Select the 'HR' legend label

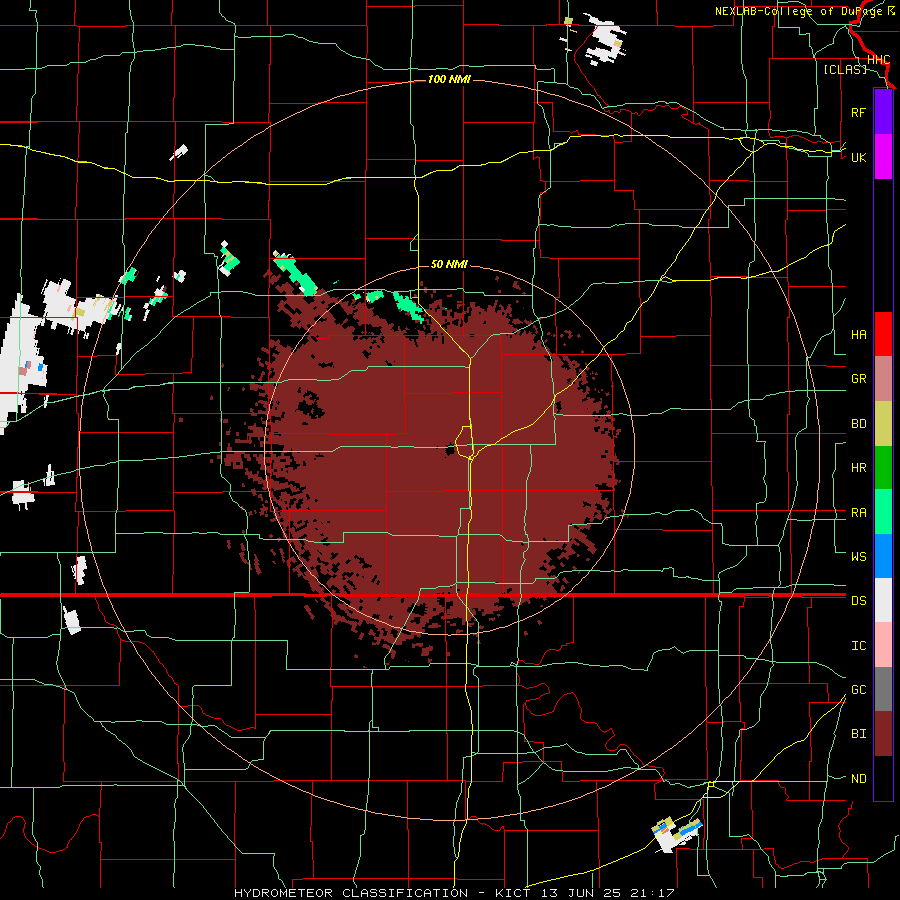click(x=858, y=468)
